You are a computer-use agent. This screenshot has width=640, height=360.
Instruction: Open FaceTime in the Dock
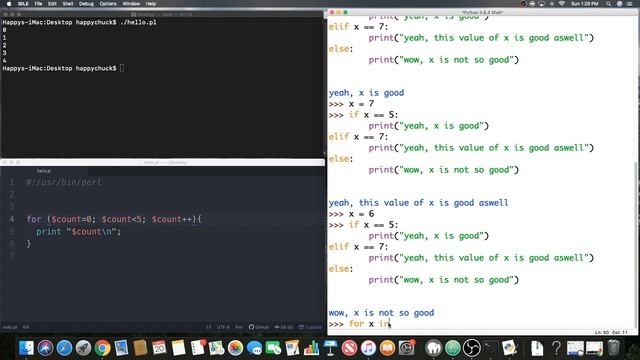(x=273, y=348)
